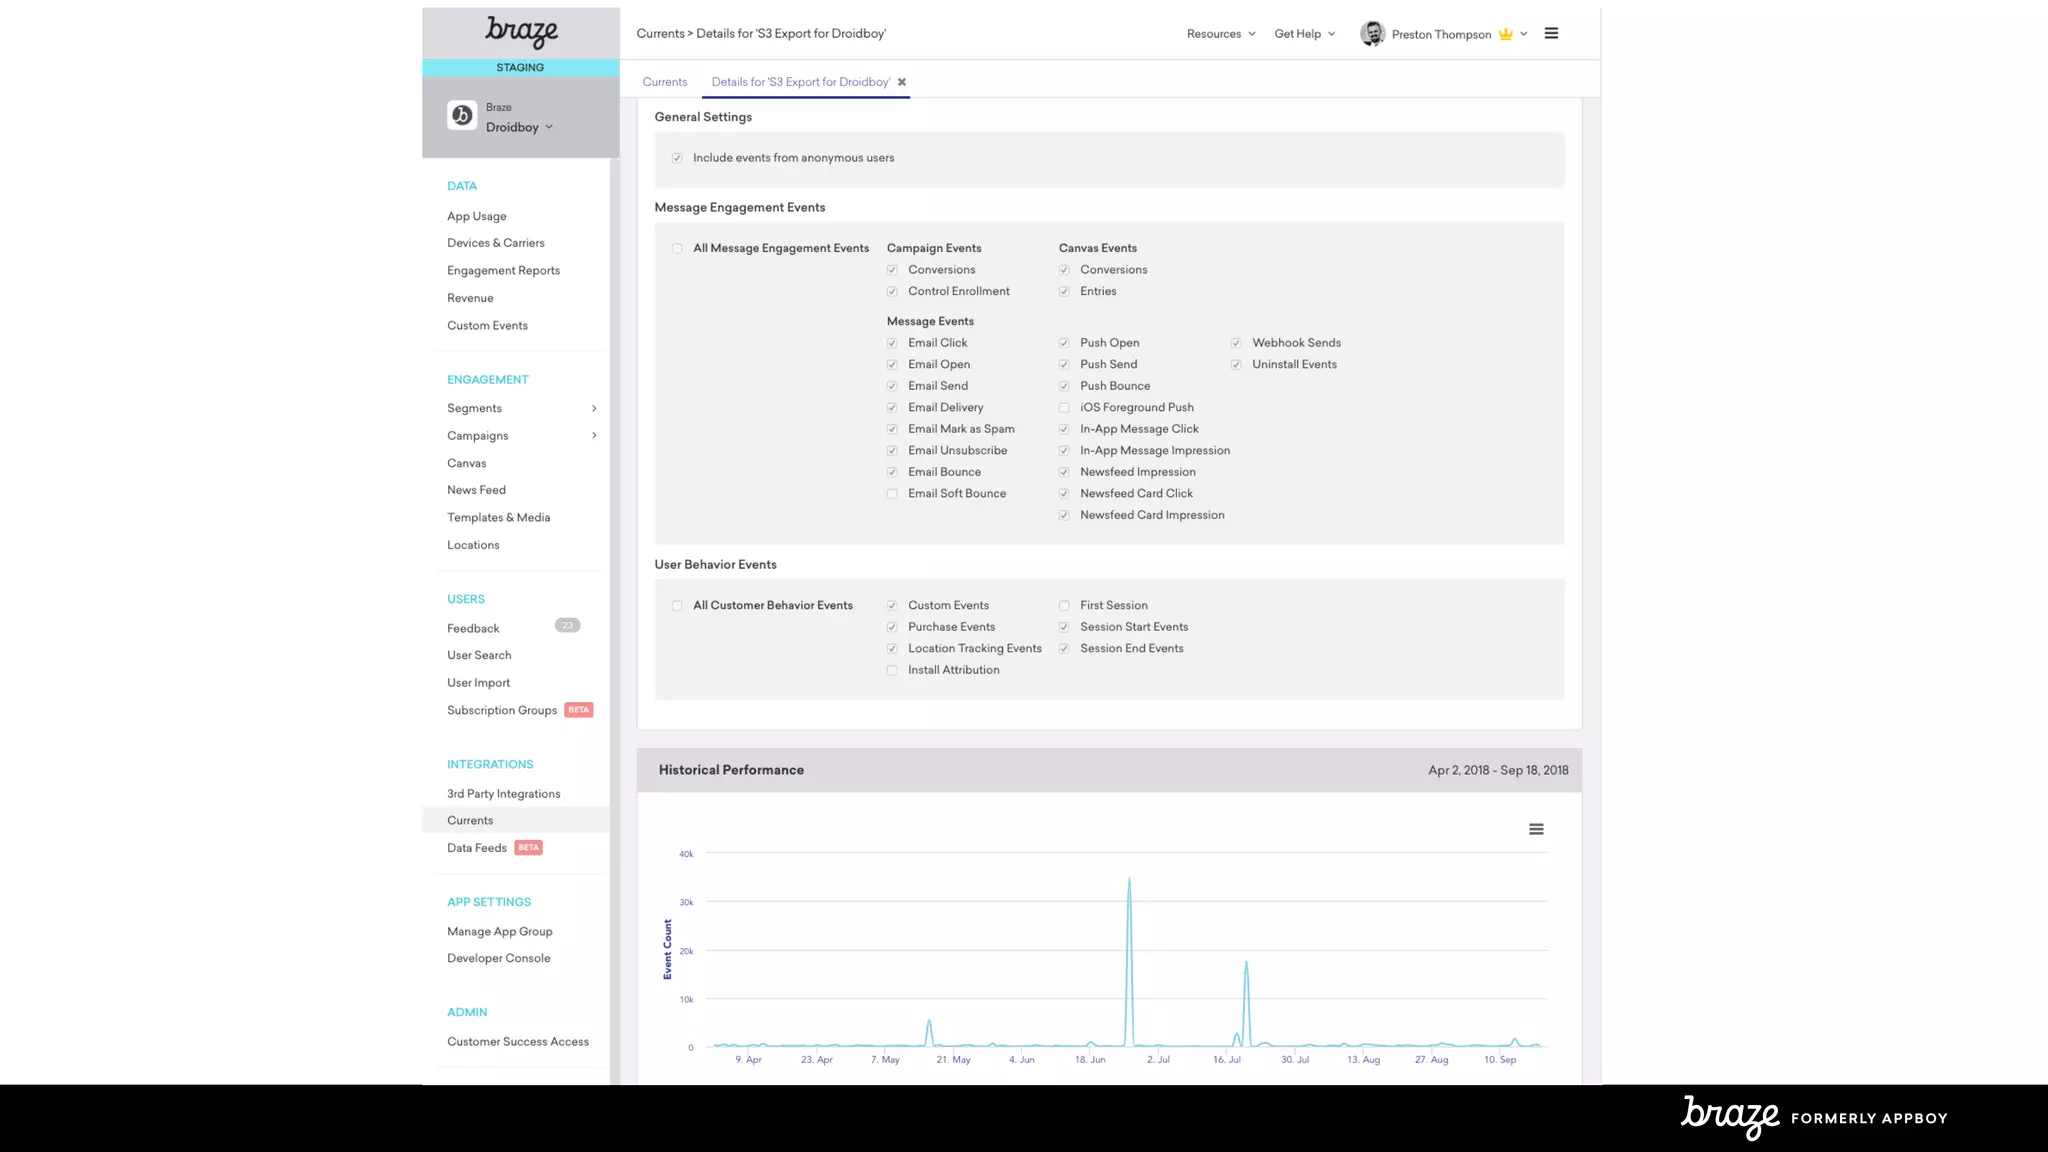This screenshot has width=2048, height=1152.
Task: Open the Get Help dropdown
Action: coord(1304,34)
